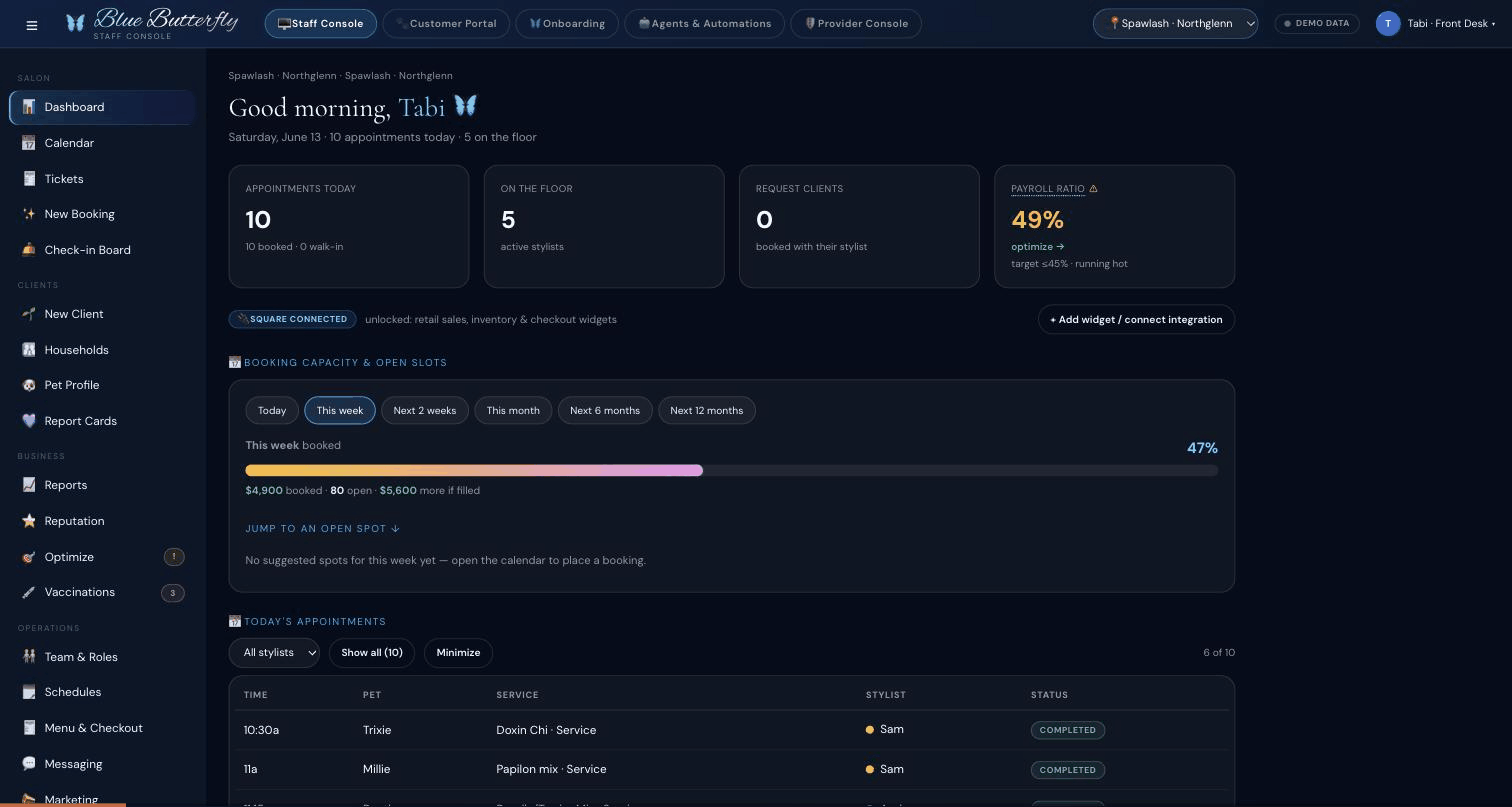The height and width of the screenshot is (807, 1512).
Task: Click the Completed status in Millie row
Action: click(1068, 770)
